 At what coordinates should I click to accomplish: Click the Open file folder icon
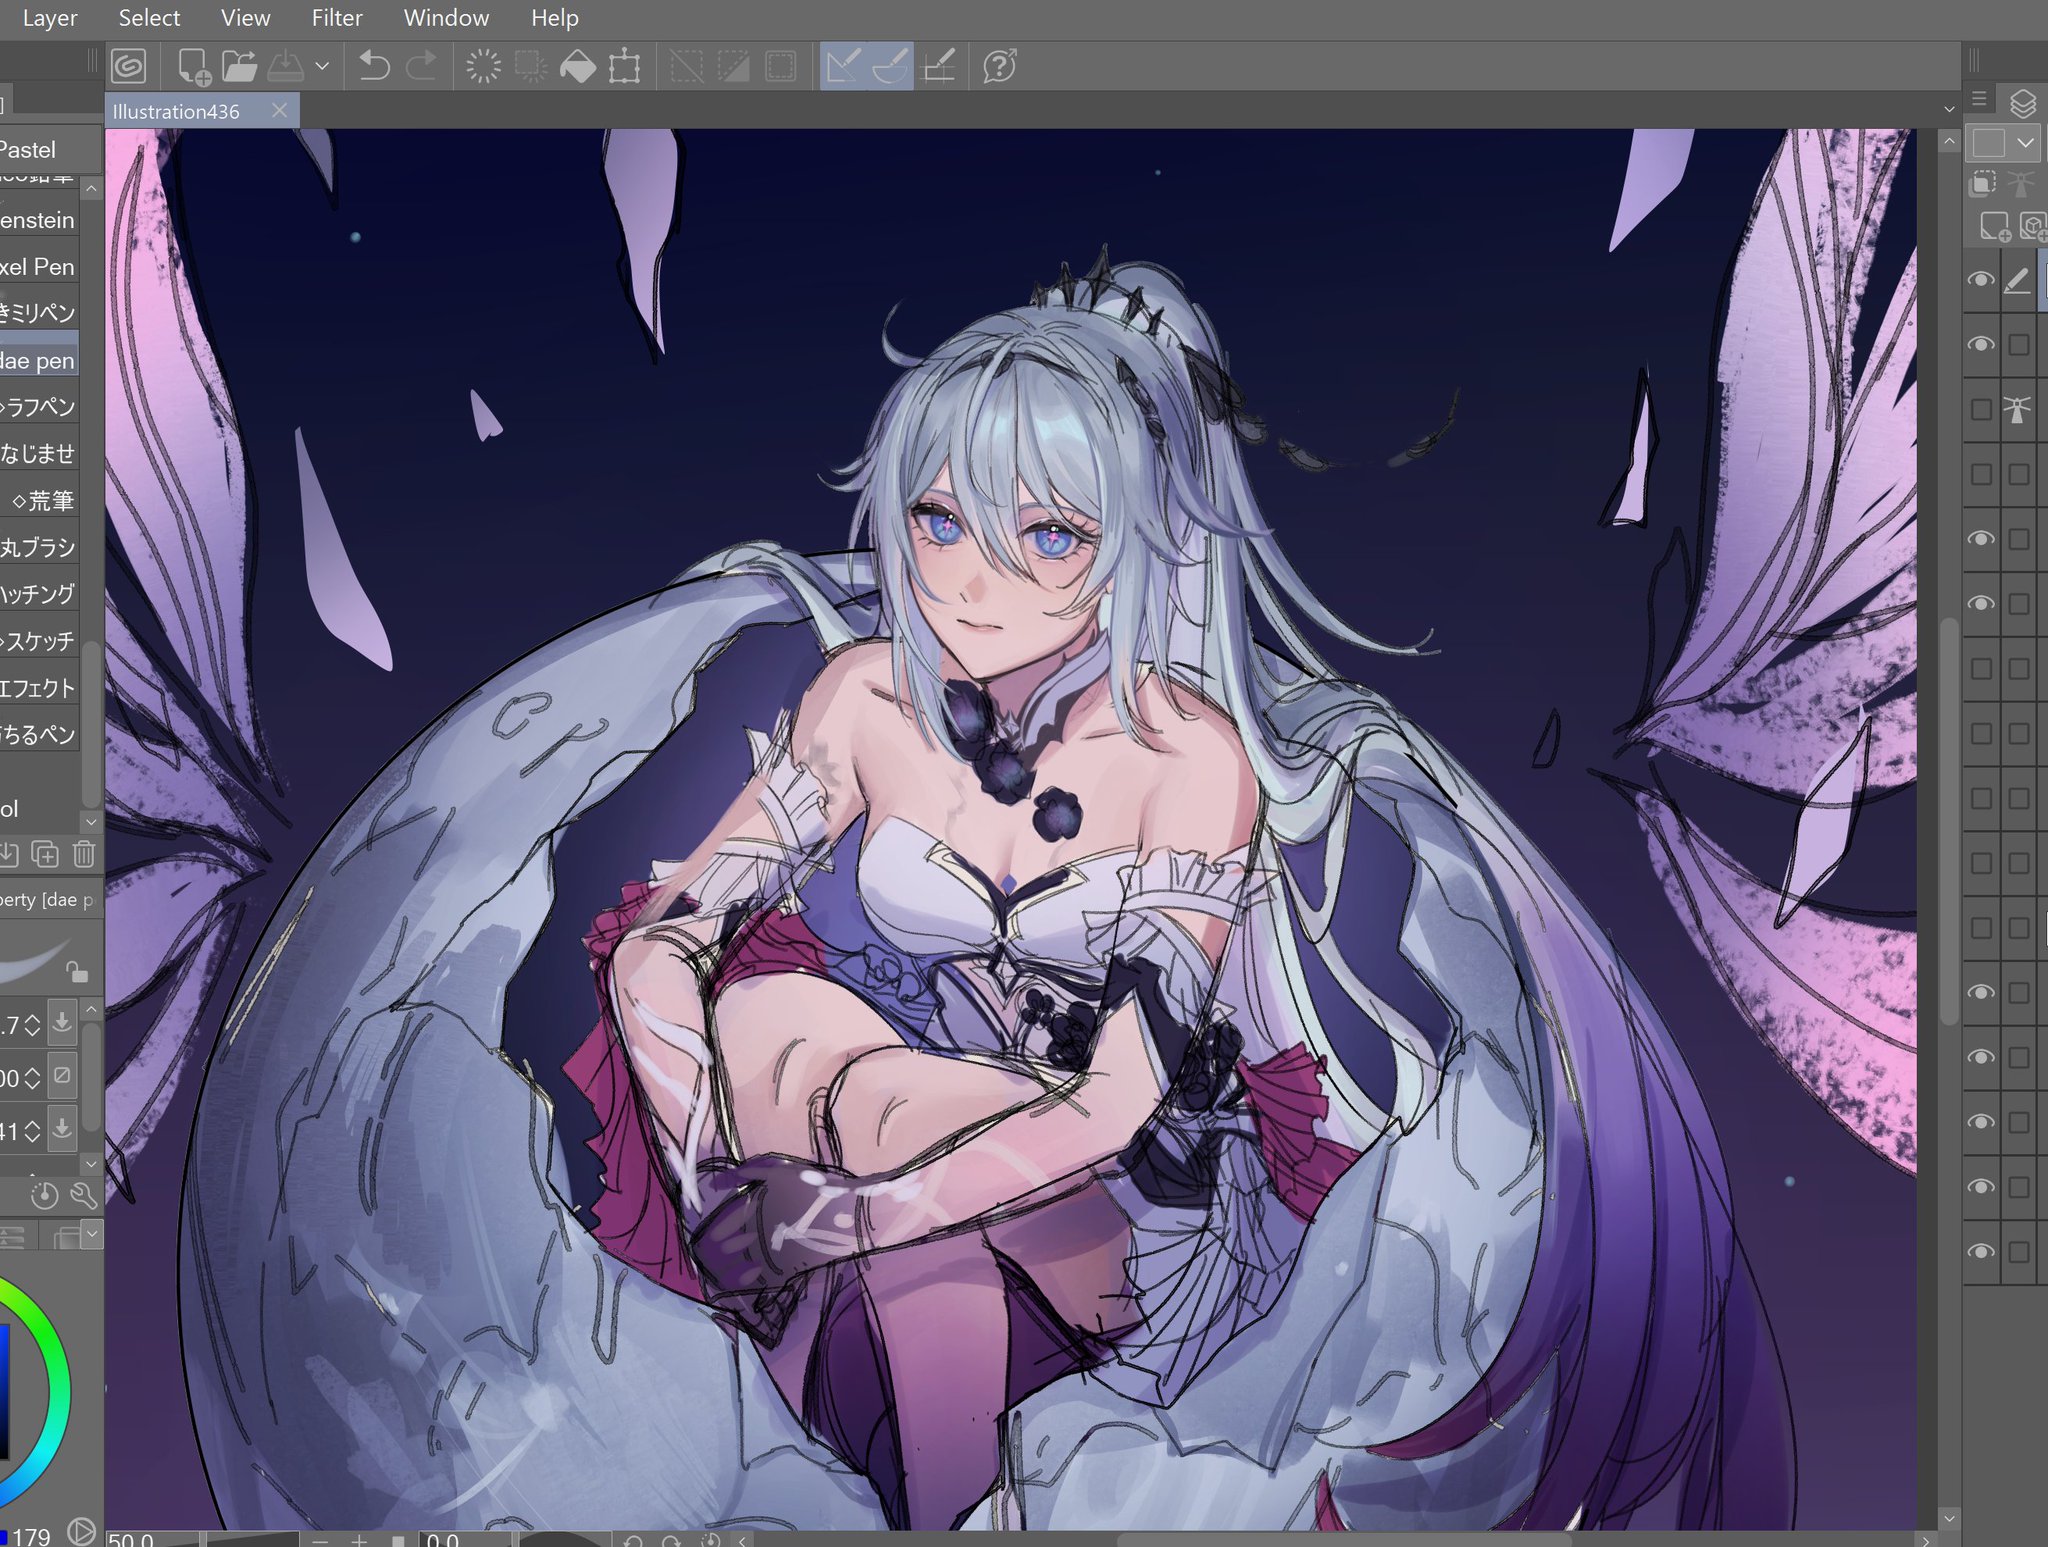click(x=240, y=67)
